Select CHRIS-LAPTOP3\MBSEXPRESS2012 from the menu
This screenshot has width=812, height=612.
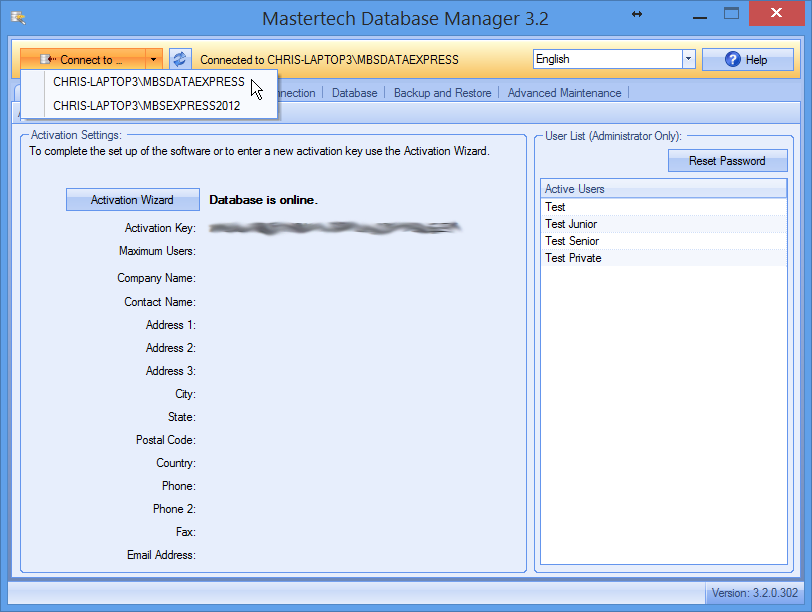coord(147,106)
